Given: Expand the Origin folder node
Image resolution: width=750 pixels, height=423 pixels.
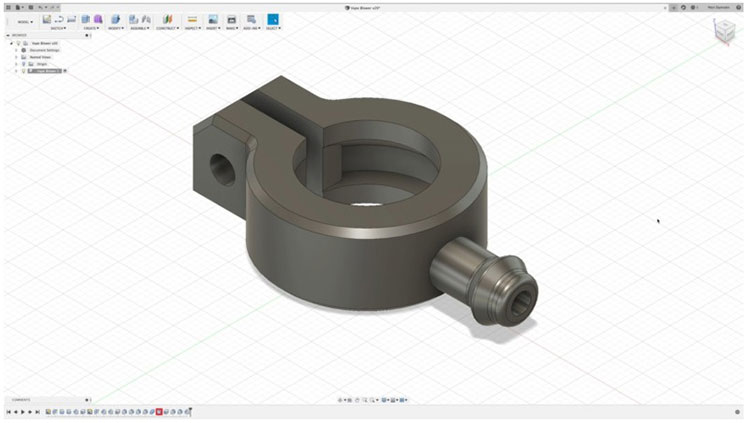Looking at the screenshot, I should 16,64.
